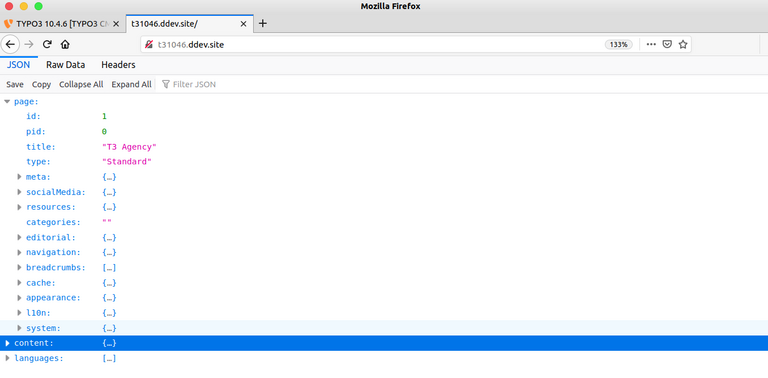Click the macOS yellow minimize window button
The width and height of the screenshot is (768, 378).
coord(24,6)
